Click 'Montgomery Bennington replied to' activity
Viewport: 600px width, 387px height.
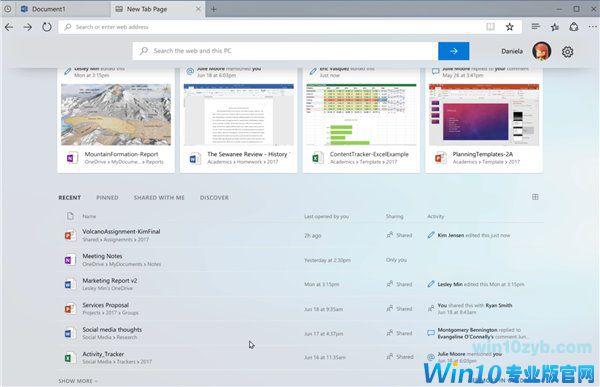pyautogui.click(x=479, y=330)
